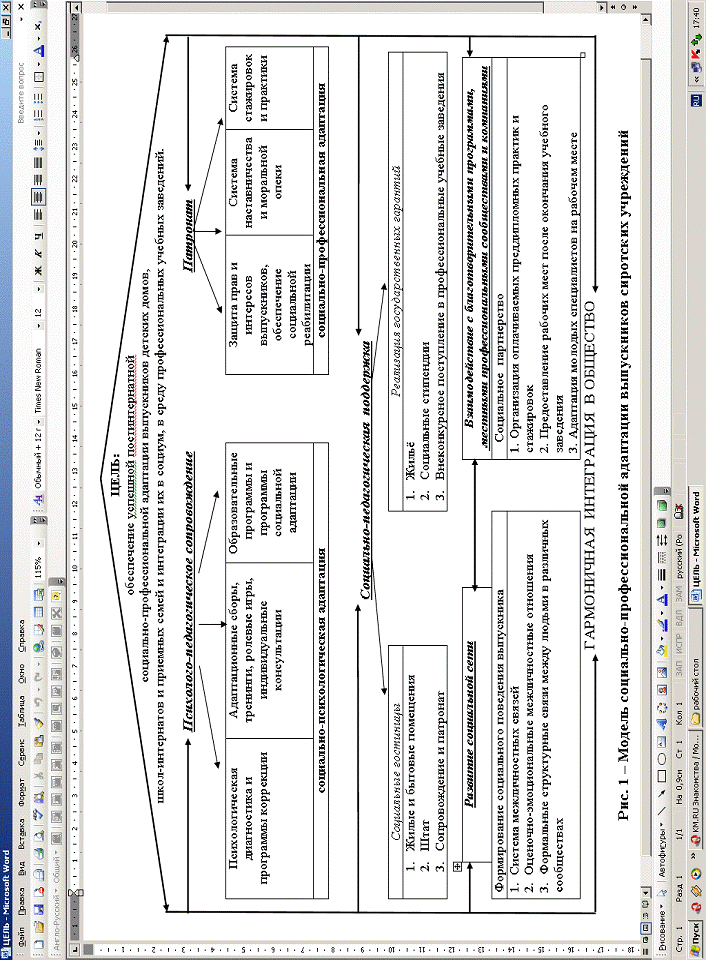The image size is (706, 960).
Task: Open the 115% zoom dropdown
Action: point(39,543)
